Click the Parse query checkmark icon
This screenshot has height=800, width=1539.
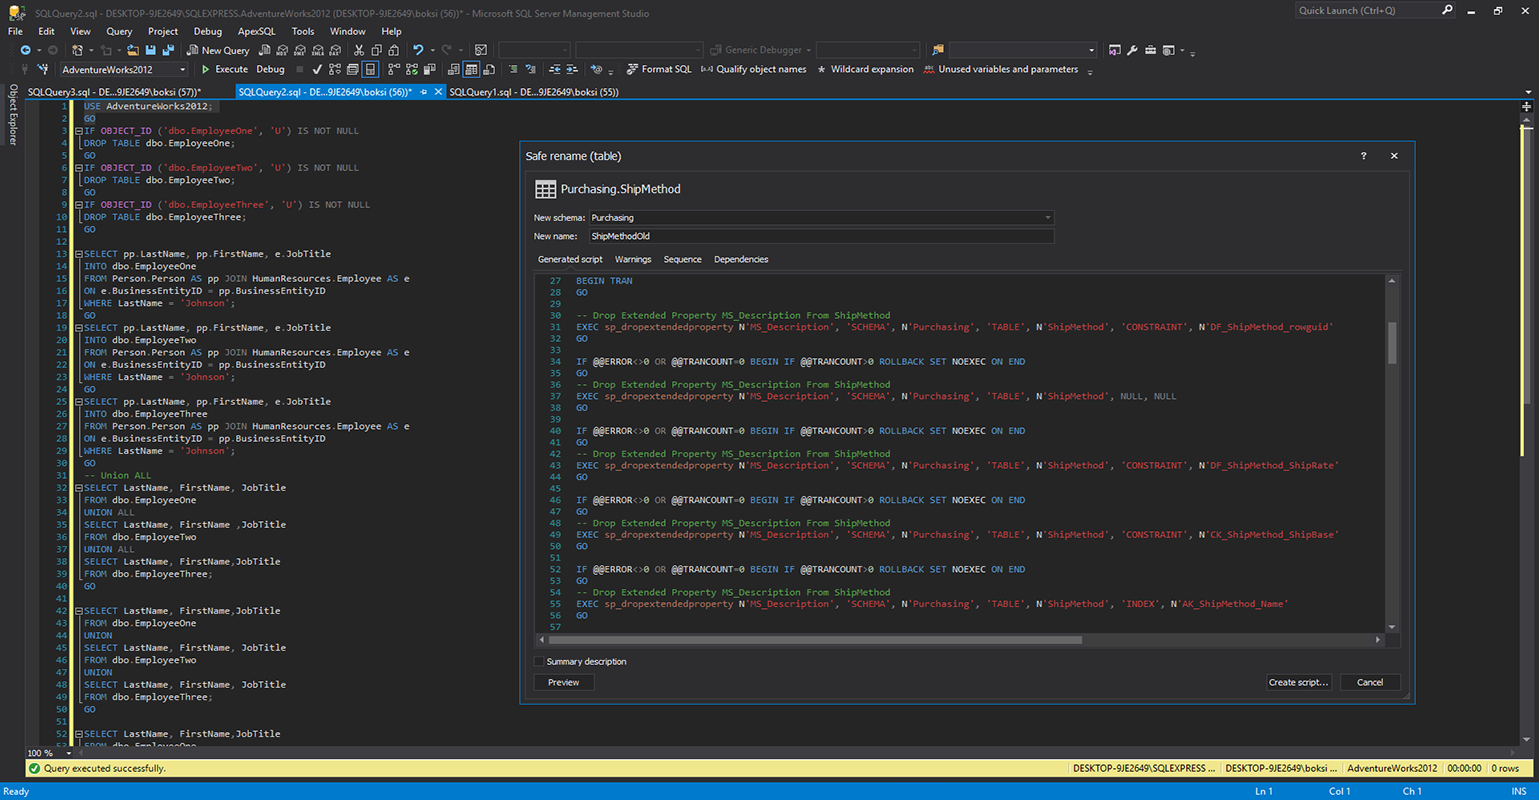[x=317, y=70]
